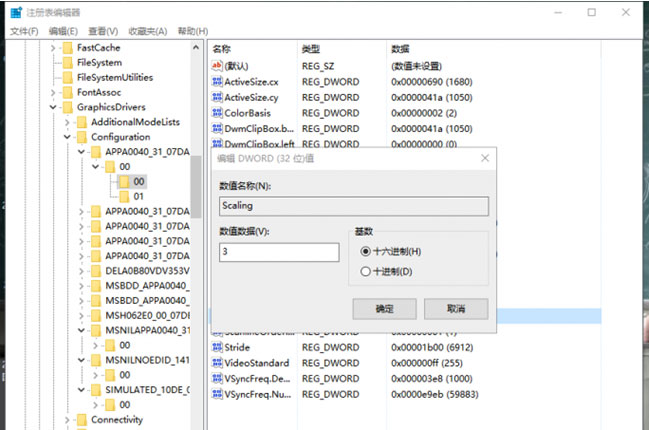
Task: Select the value 0x00000690 (1680)
Action: pyautogui.click(x=432, y=82)
